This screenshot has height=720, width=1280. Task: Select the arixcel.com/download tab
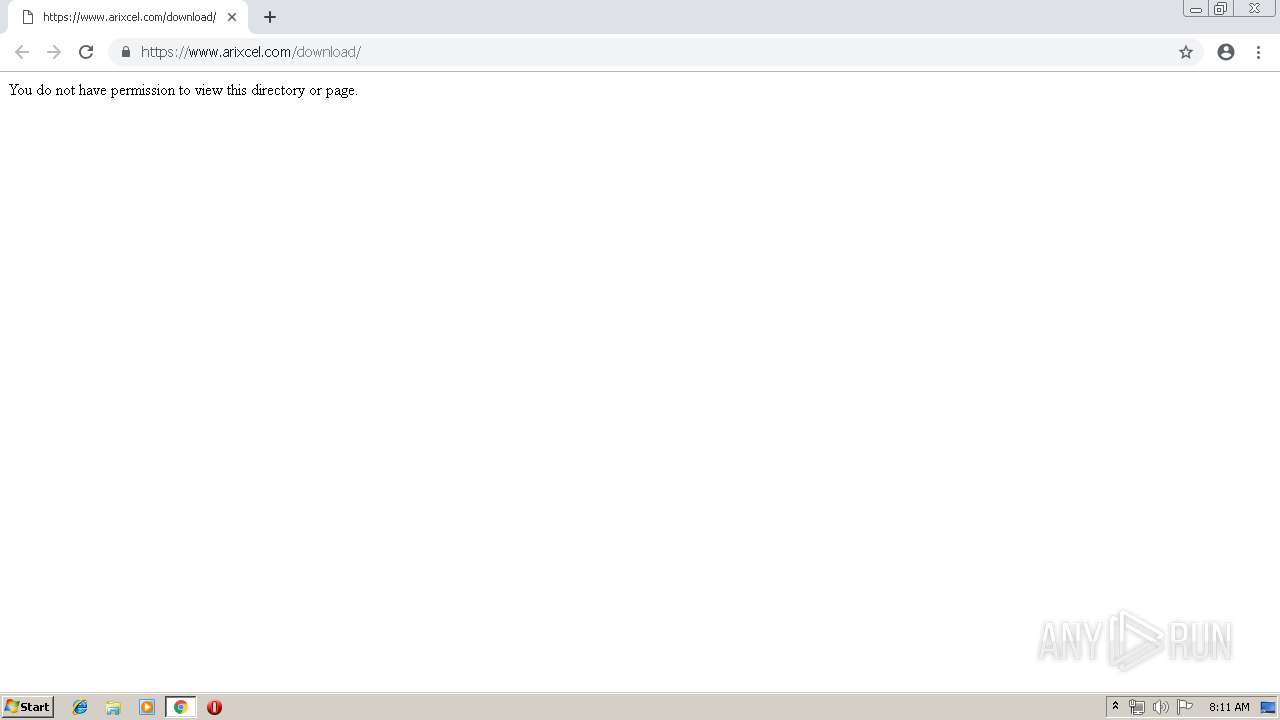[128, 17]
